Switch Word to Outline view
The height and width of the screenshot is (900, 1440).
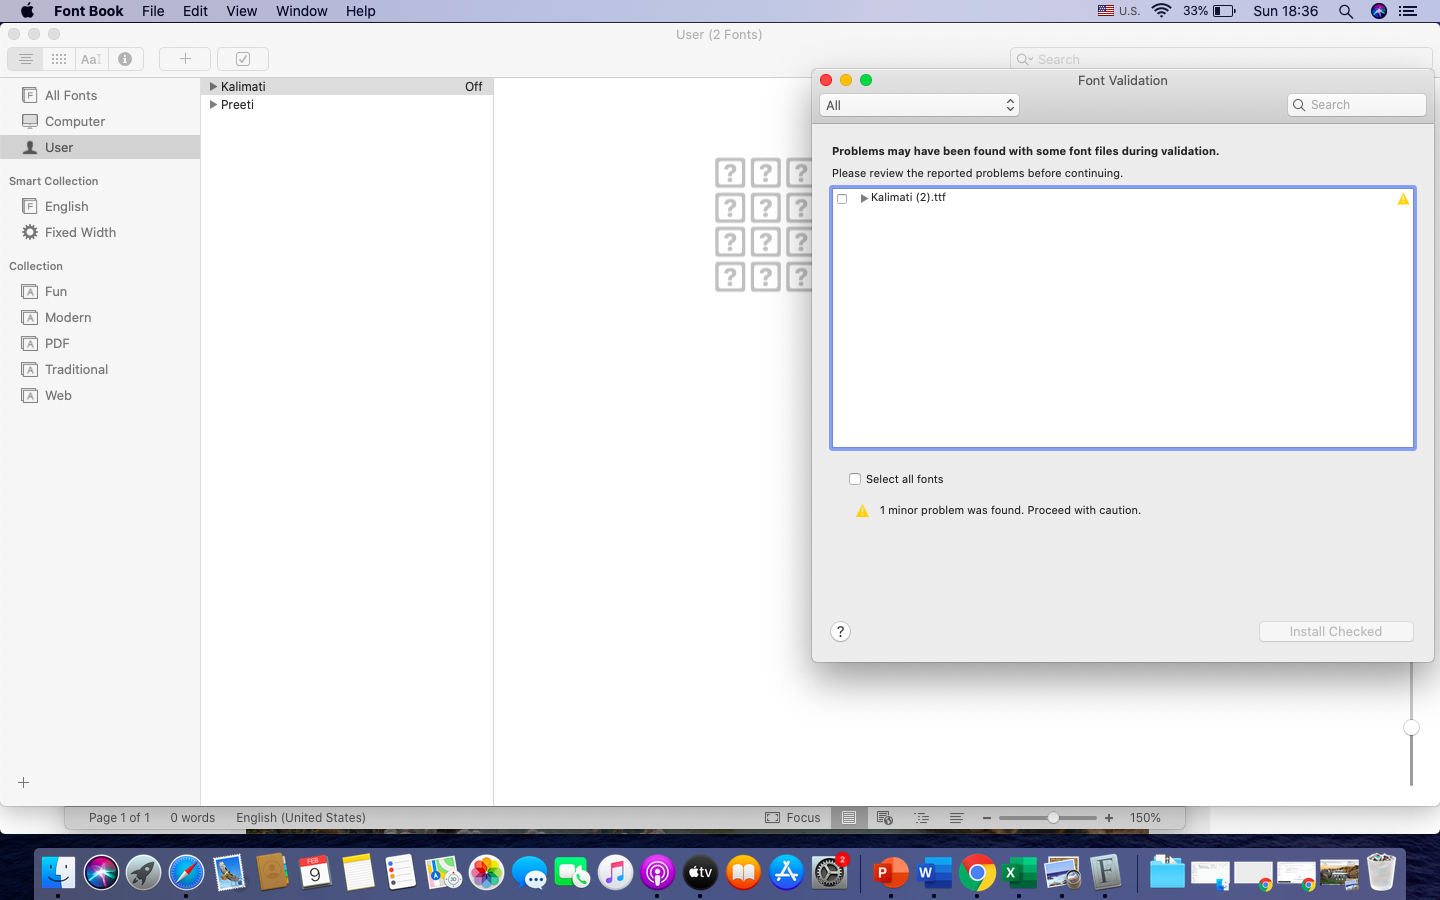coord(921,818)
